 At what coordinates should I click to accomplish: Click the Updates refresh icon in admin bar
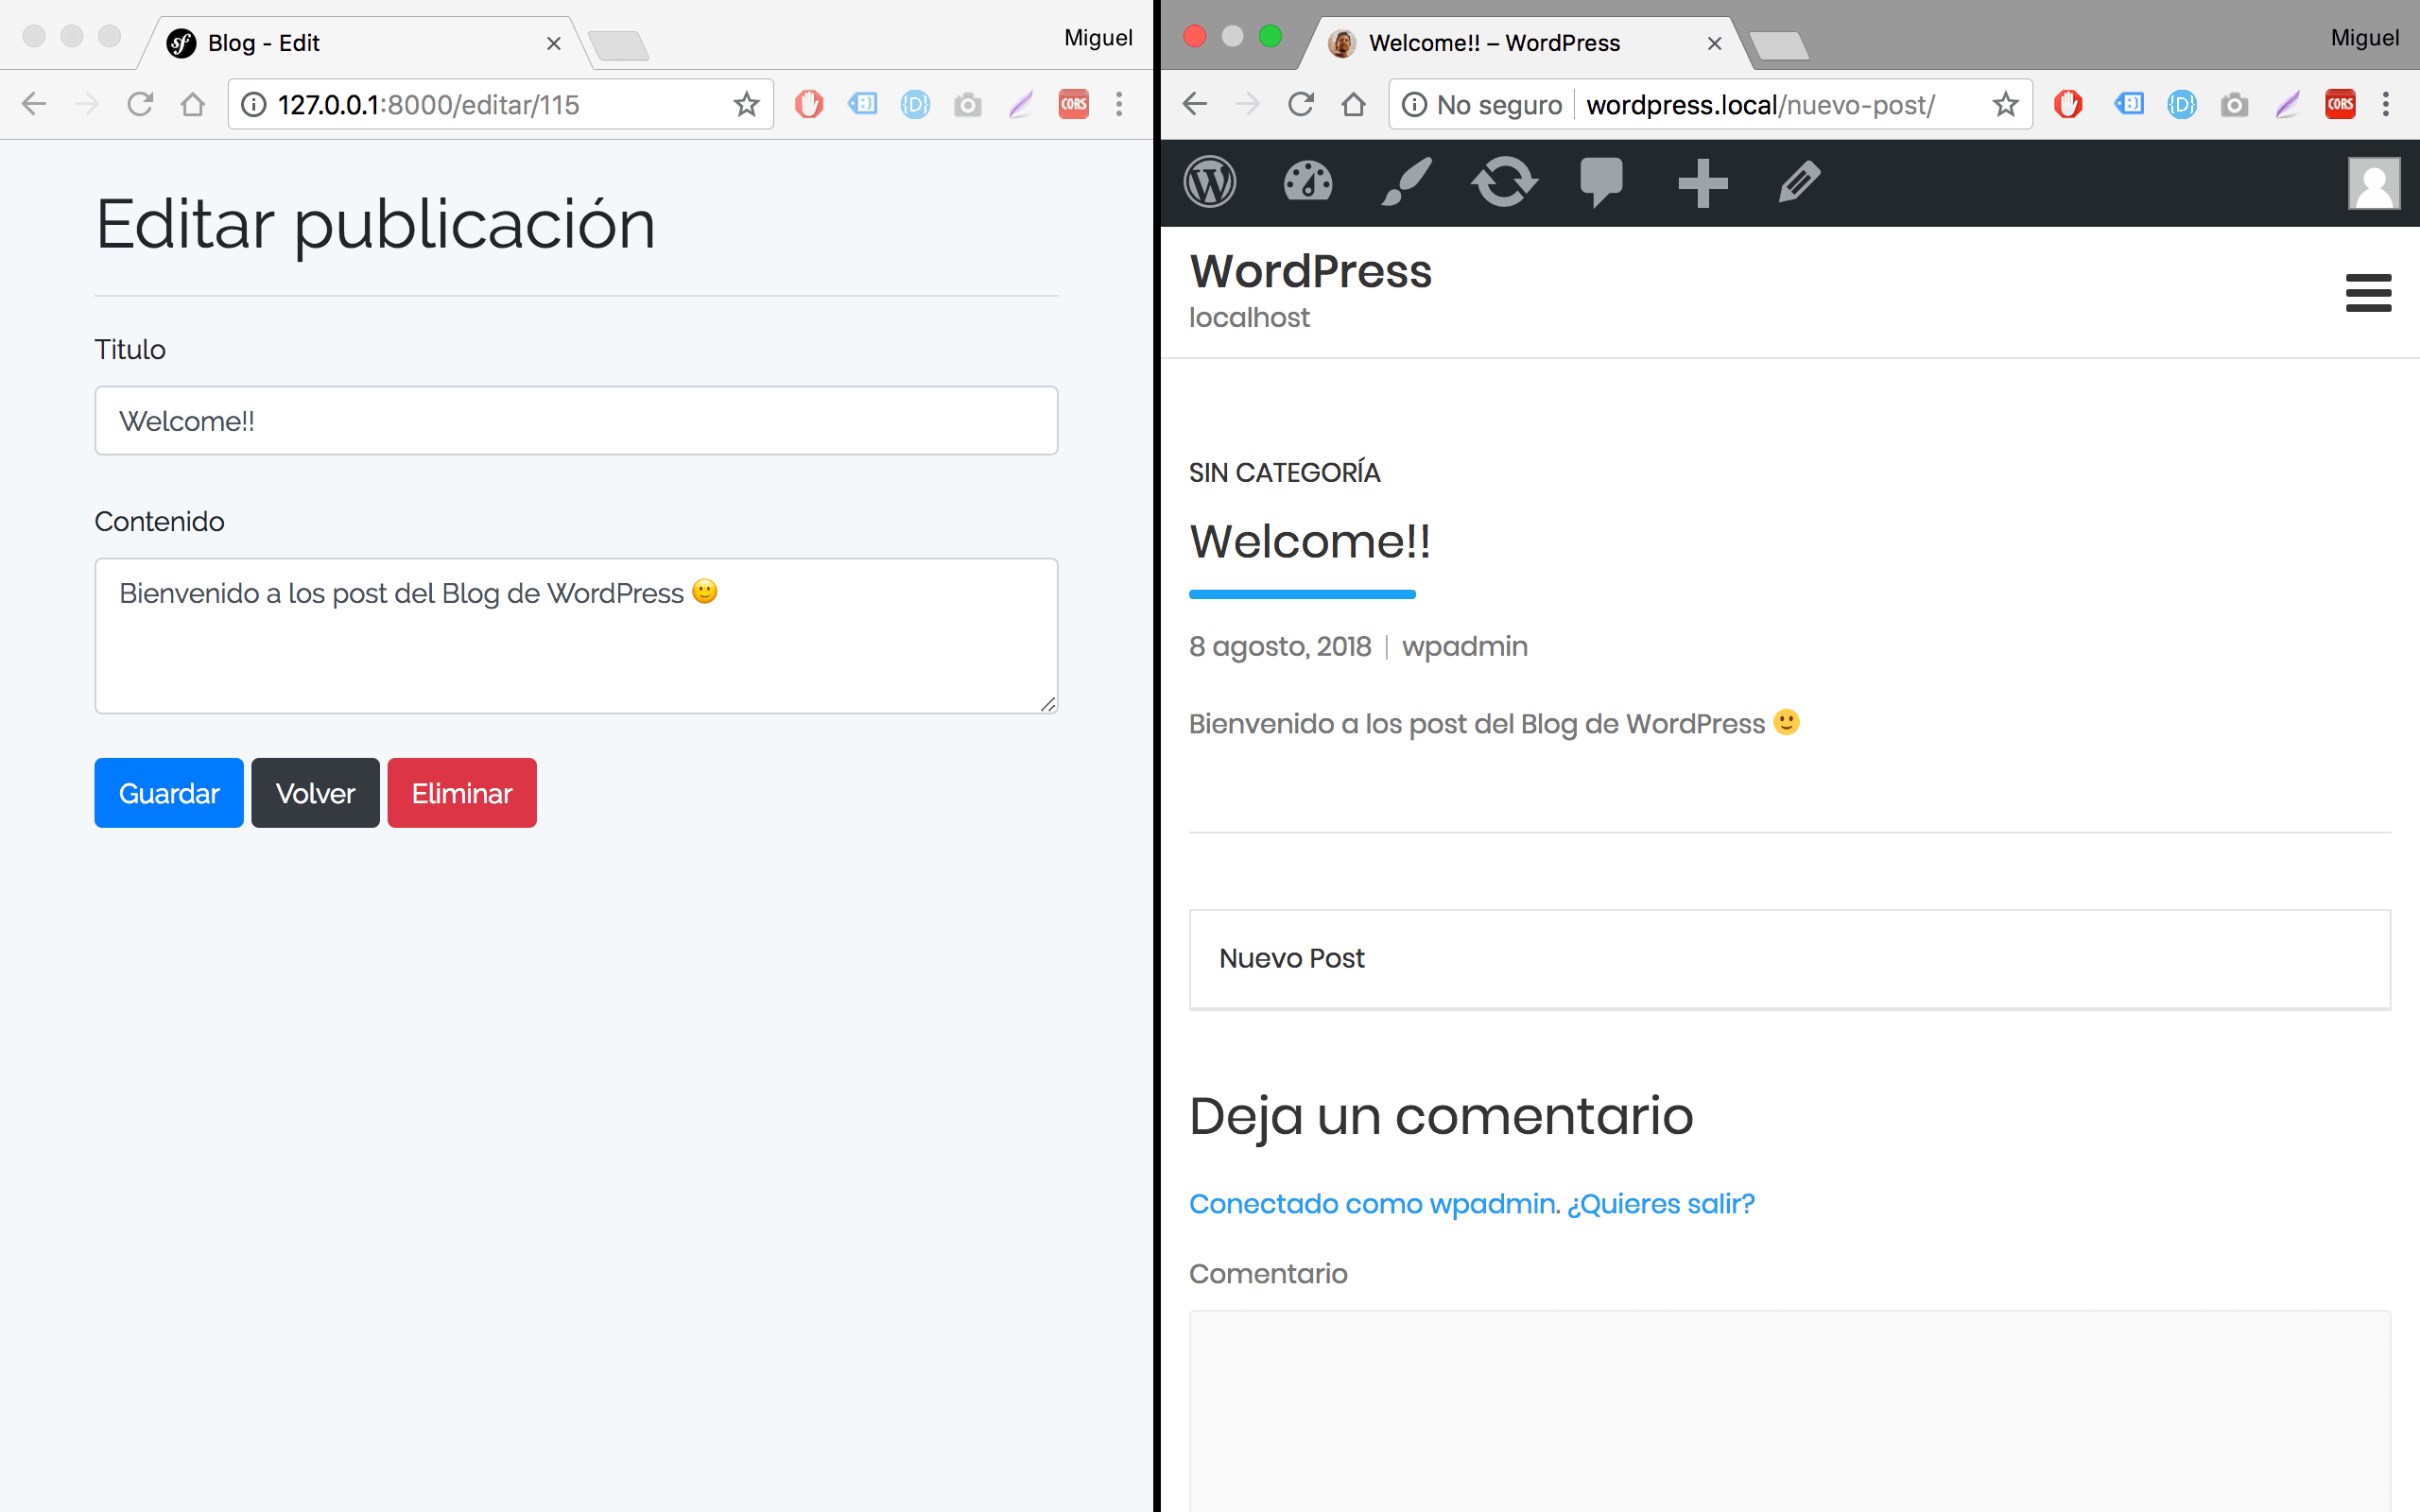pyautogui.click(x=1503, y=183)
